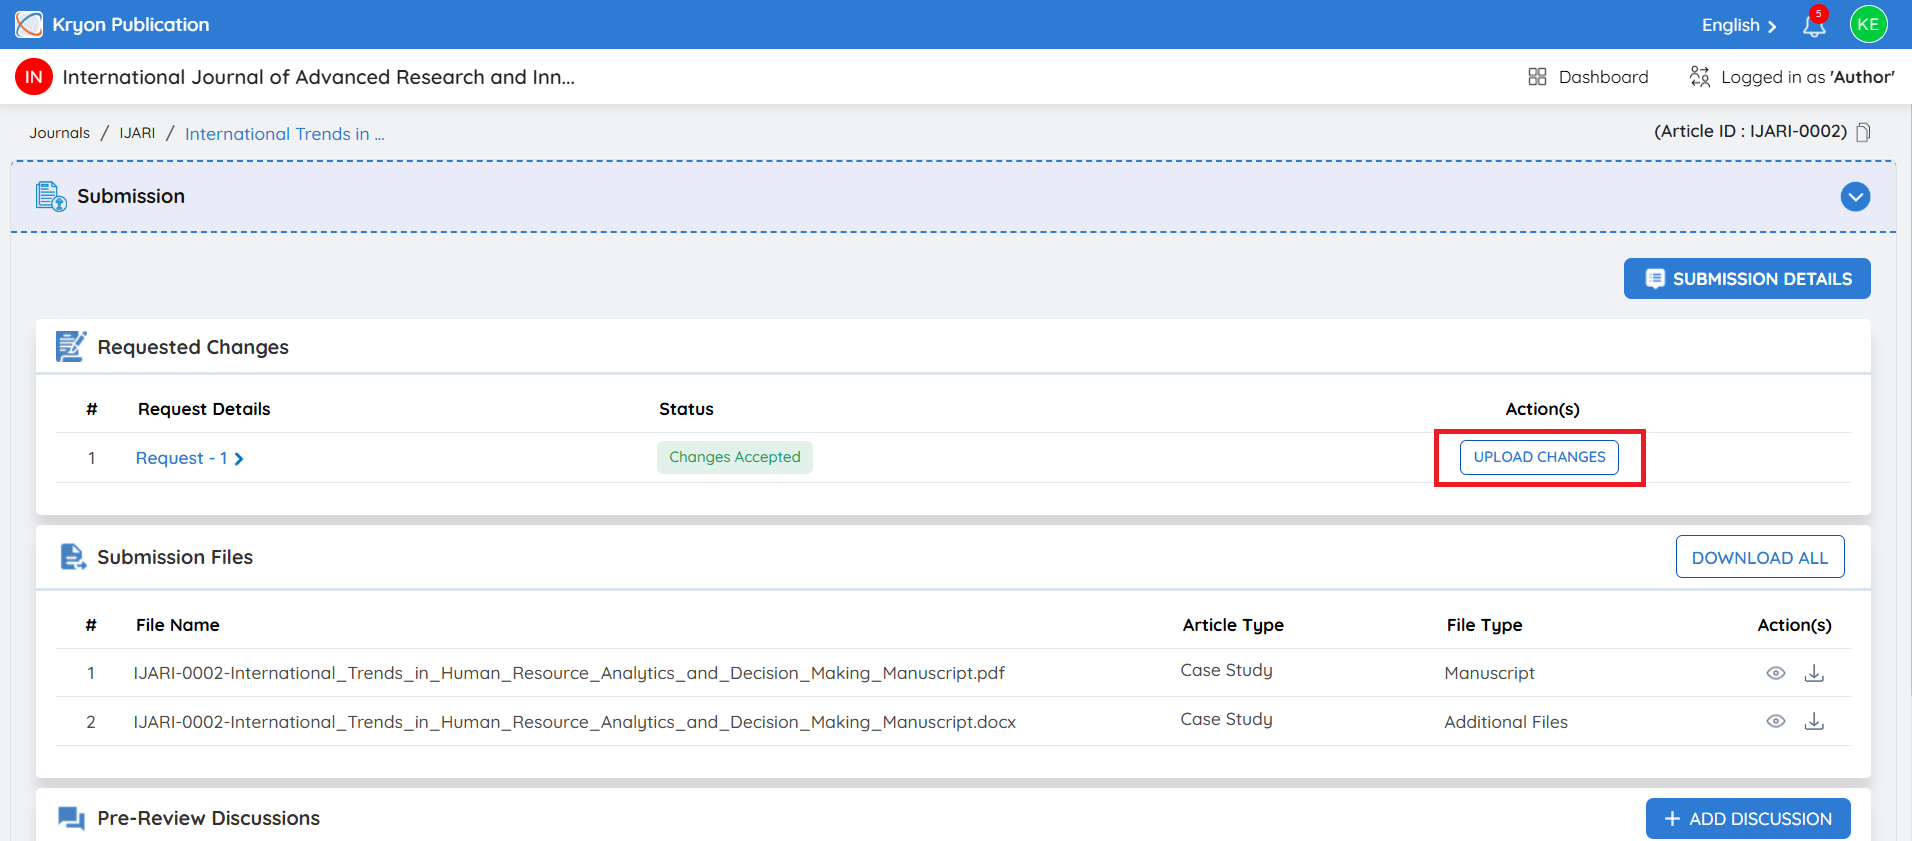Viewport: 1912px width, 841px height.
Task: Go to Journals breadcrumb
Action: click(x=59, y=133)
